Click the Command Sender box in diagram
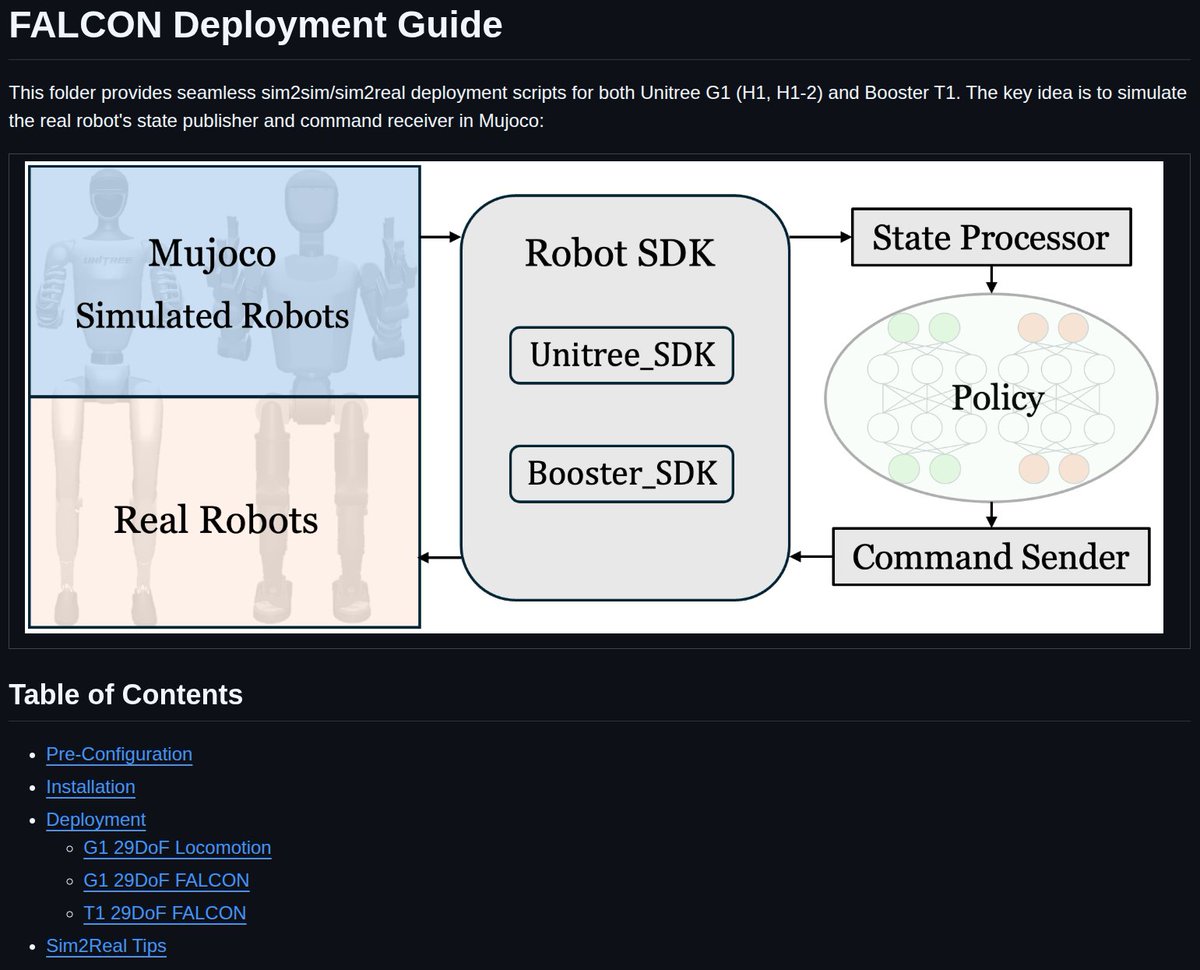 click(x=991, y=556)
